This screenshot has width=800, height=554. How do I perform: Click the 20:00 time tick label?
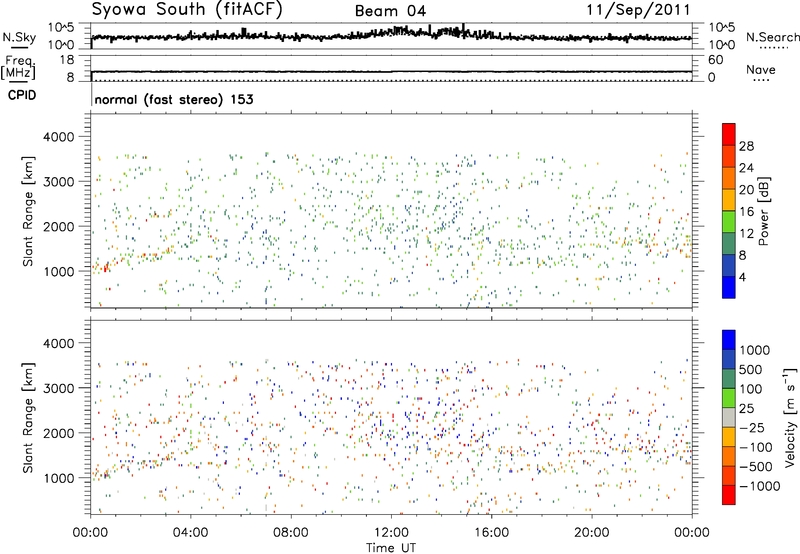tap(591, 533)
